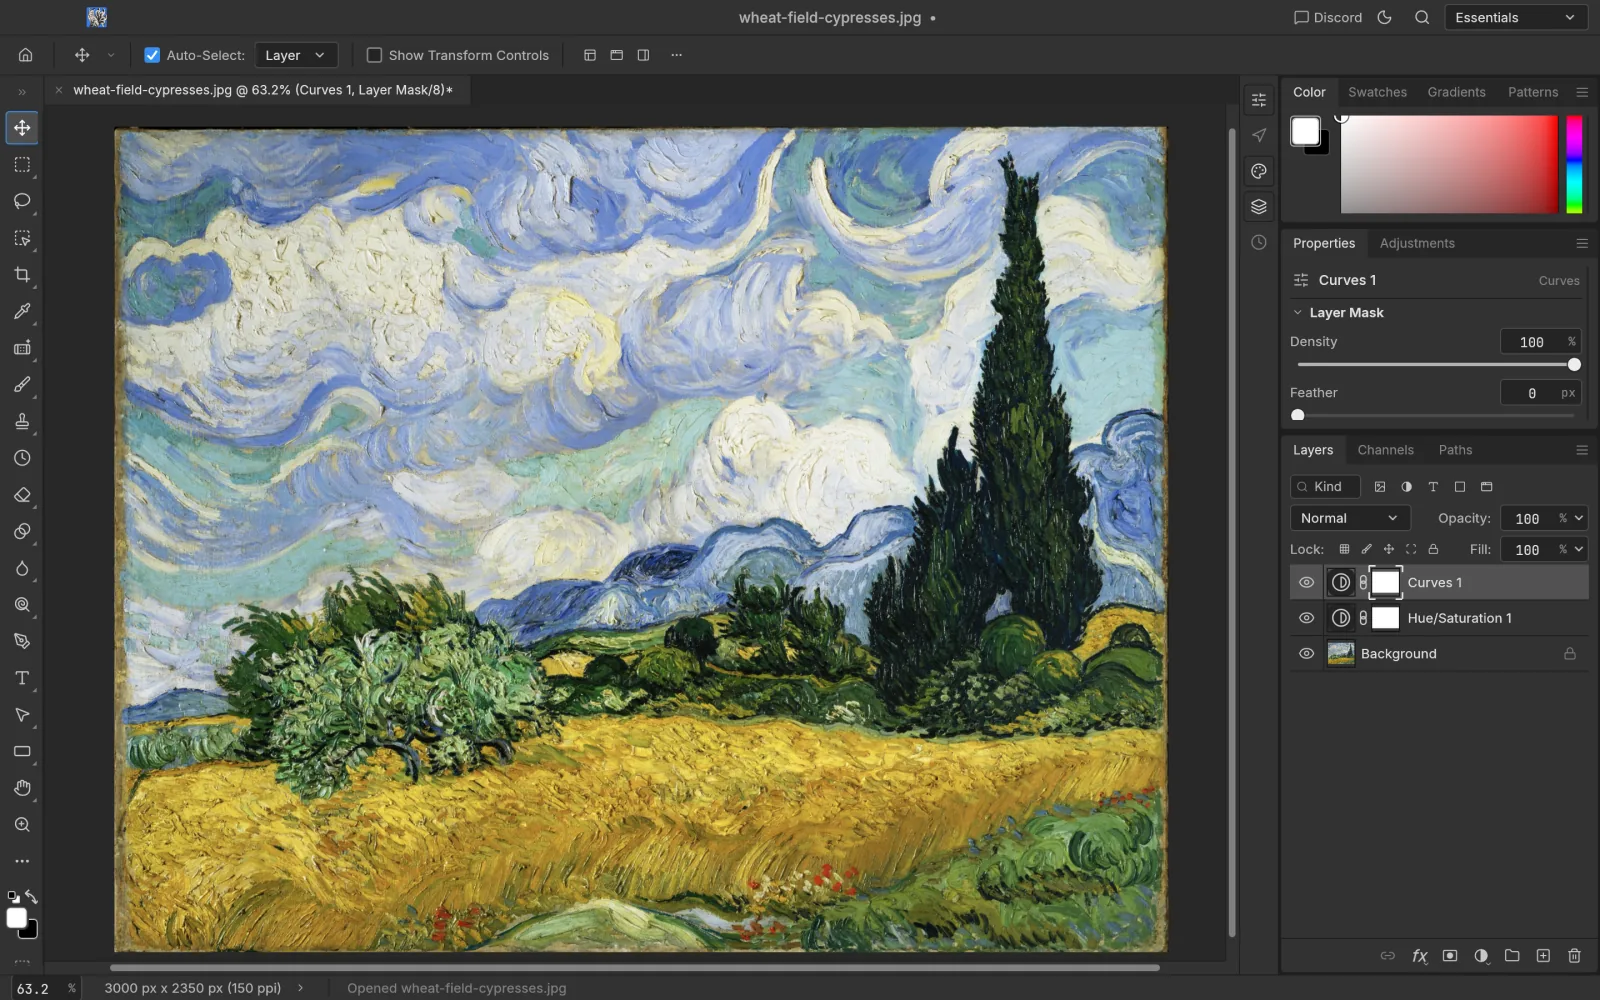Create a new layer with plus icon
This screenshot has width=1600, height=1000.
click(1543, 956)
